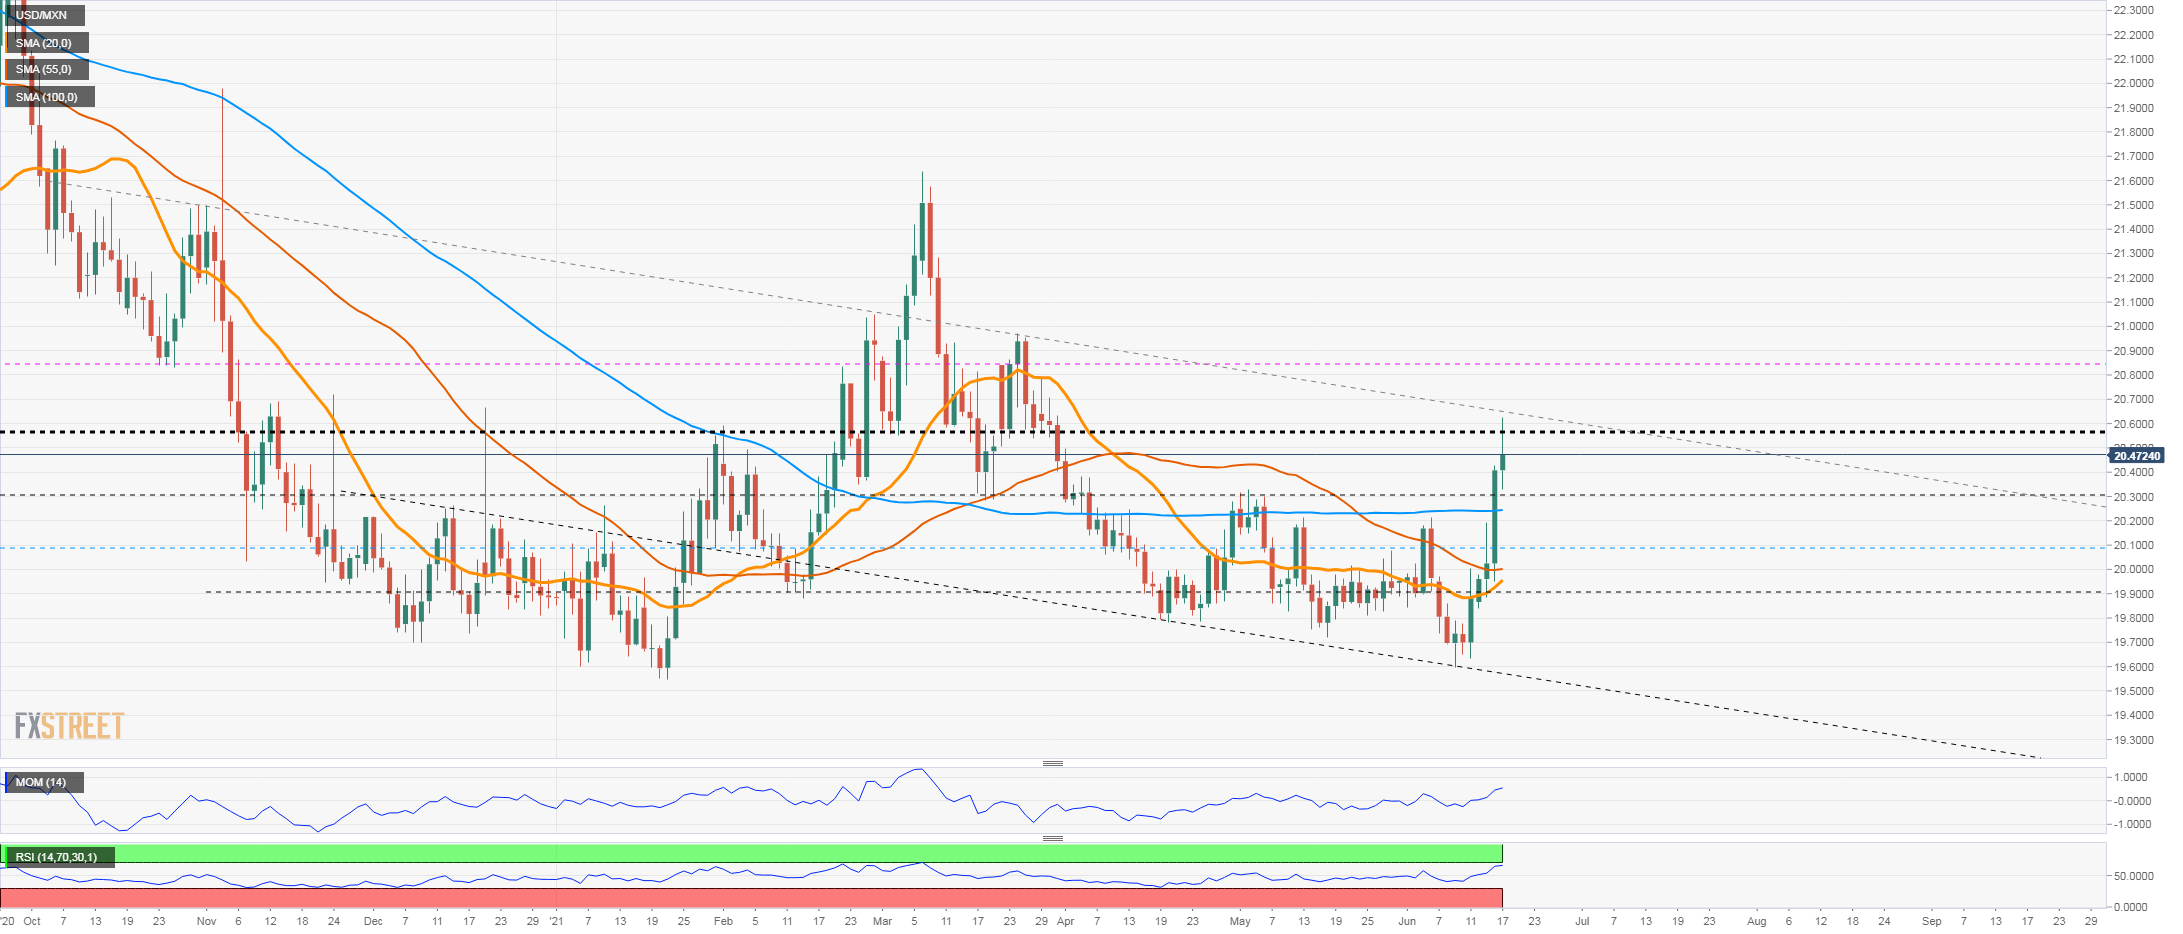Click the 50.0000 value on the RSI scale
The width and height of the screenshot is (2183, 934).
pyautogui.click(x=2133, y=876)
